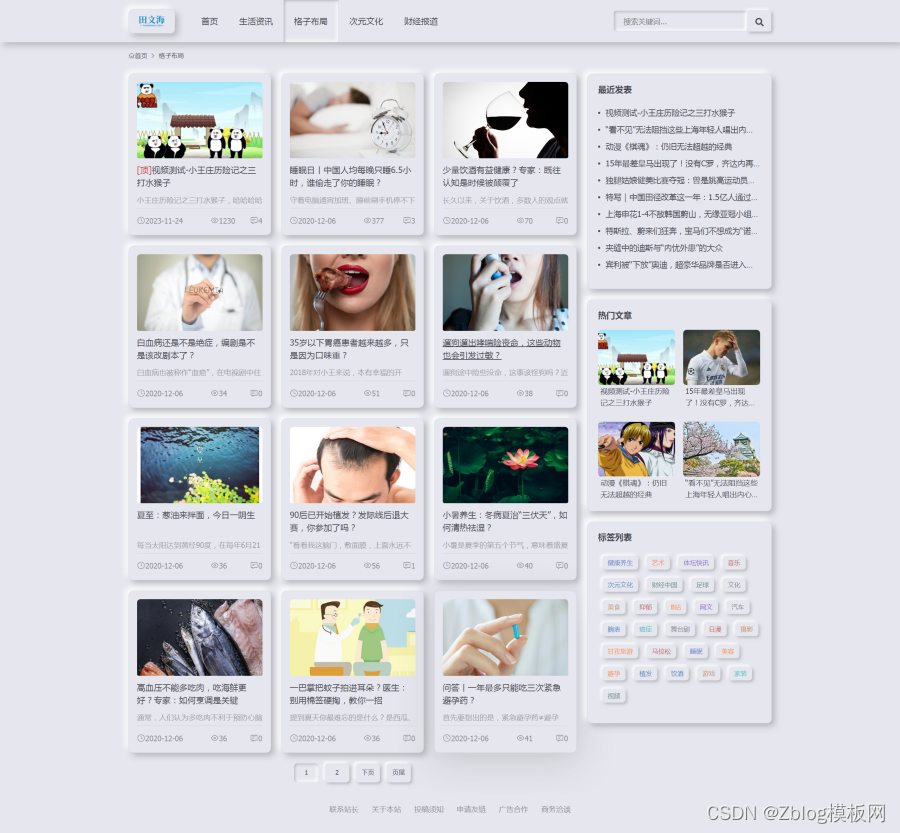Go to pagination page 2

click(337, 772)
